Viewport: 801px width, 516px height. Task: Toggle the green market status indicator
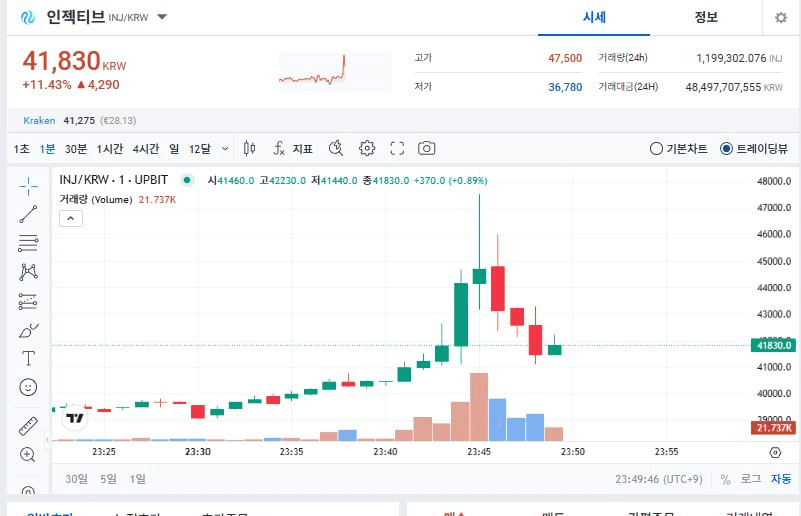point(187,180)
